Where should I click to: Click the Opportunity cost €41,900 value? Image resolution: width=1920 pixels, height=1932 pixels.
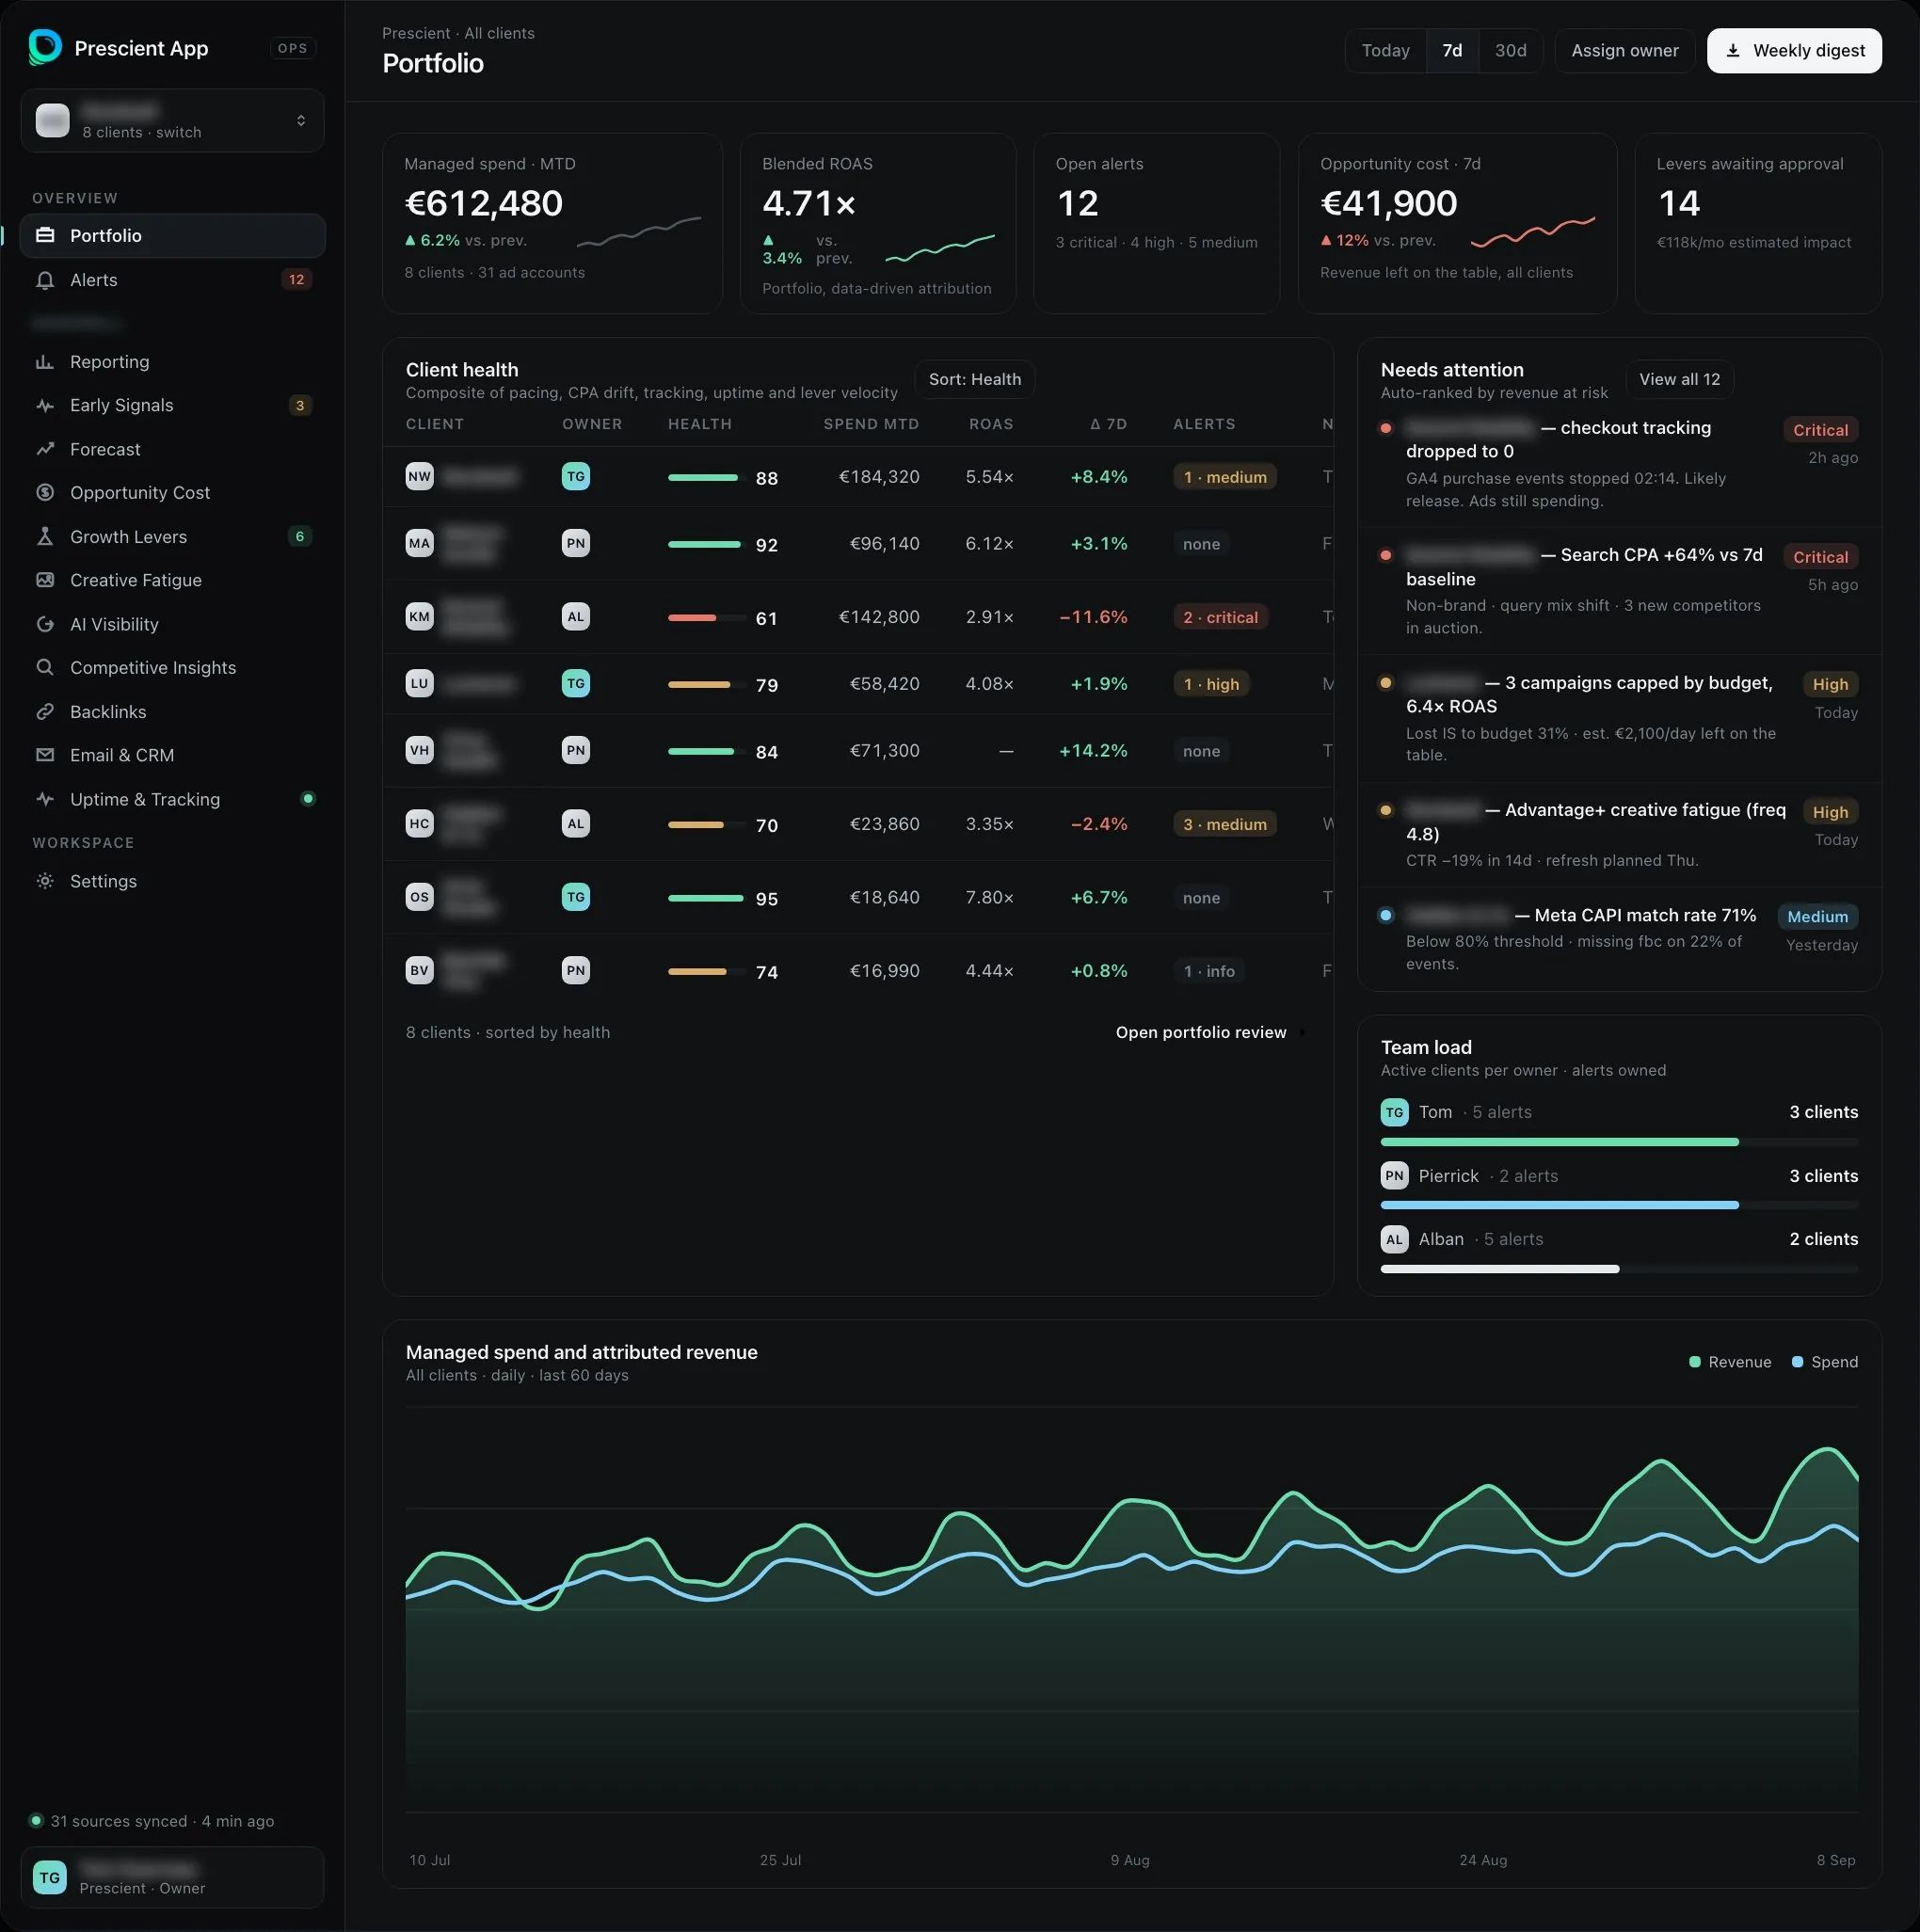tap(1388, 203)
